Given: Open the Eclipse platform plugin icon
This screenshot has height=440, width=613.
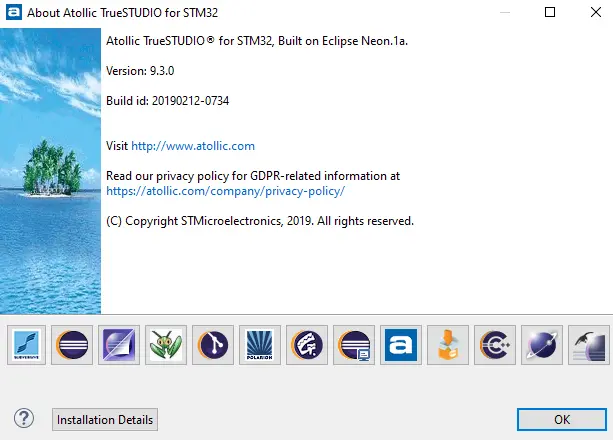Looking at the screenshot, I should pyautogui.click(x=72, y=345).
